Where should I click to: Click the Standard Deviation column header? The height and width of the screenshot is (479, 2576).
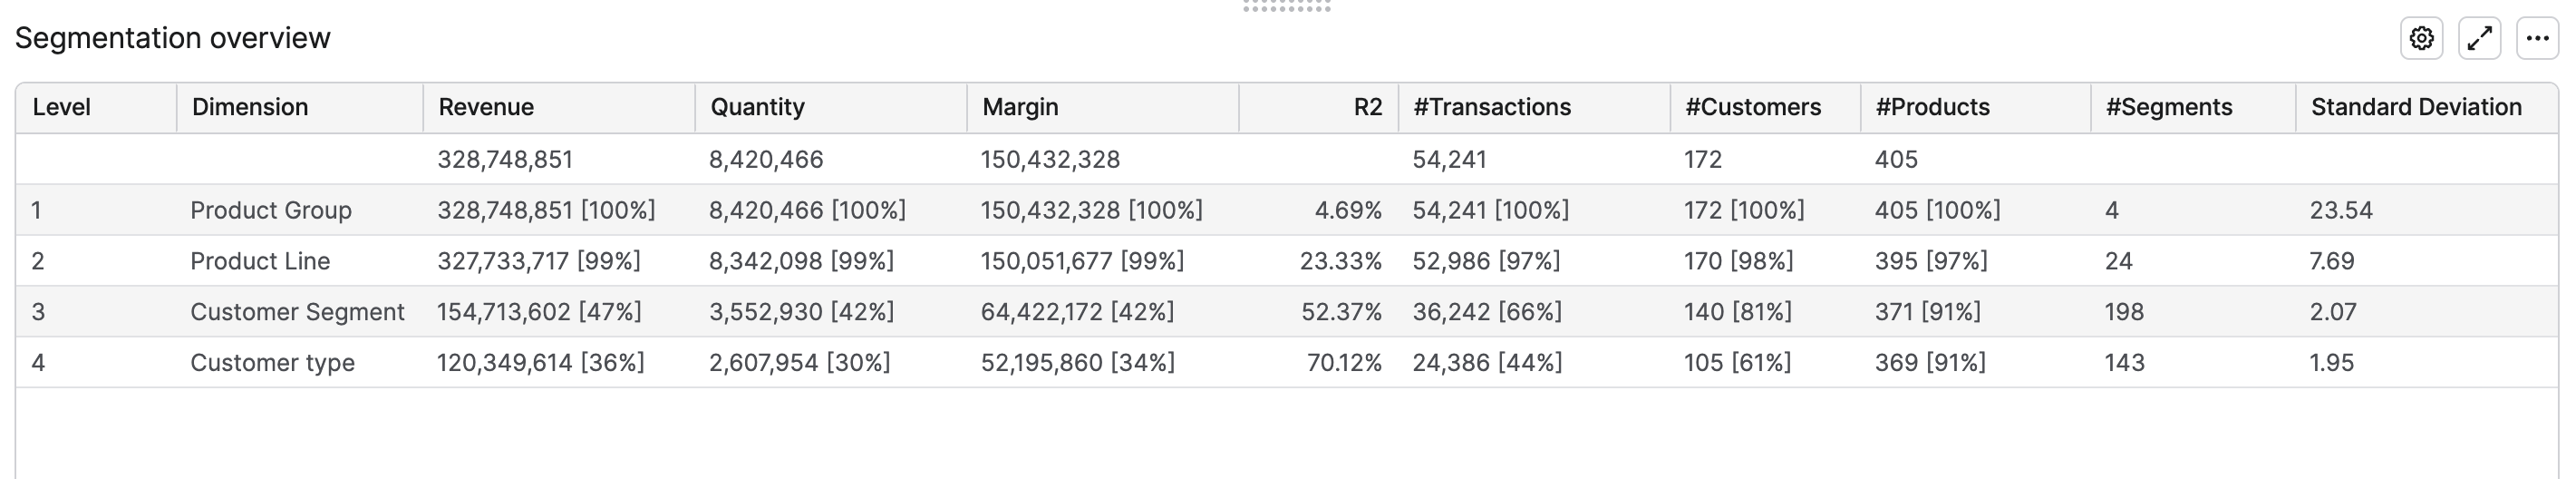(2416, 107)
